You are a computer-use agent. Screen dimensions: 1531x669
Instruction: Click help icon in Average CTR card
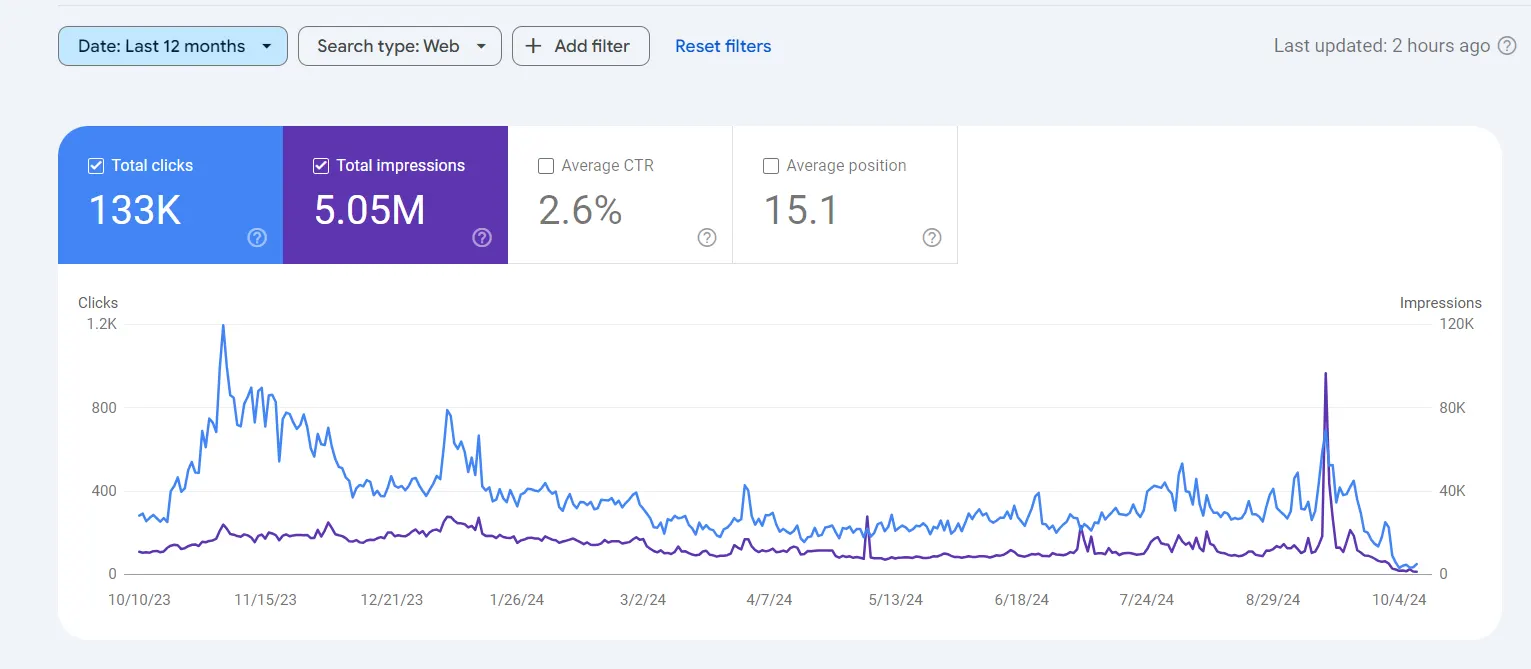pyautogui.click(x=707, y=237)
